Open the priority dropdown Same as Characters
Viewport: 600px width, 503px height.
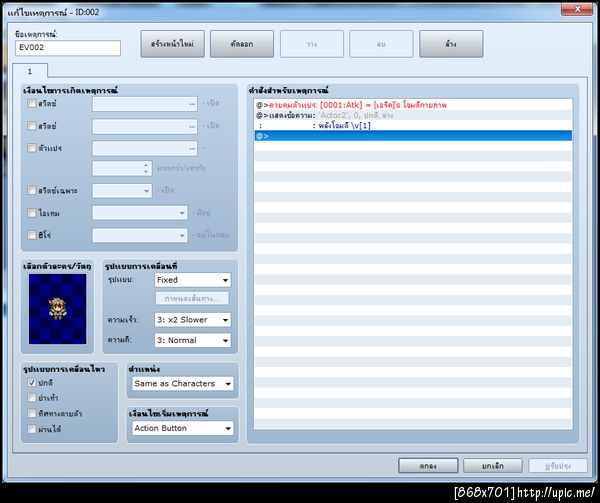[x=183, y=384]
